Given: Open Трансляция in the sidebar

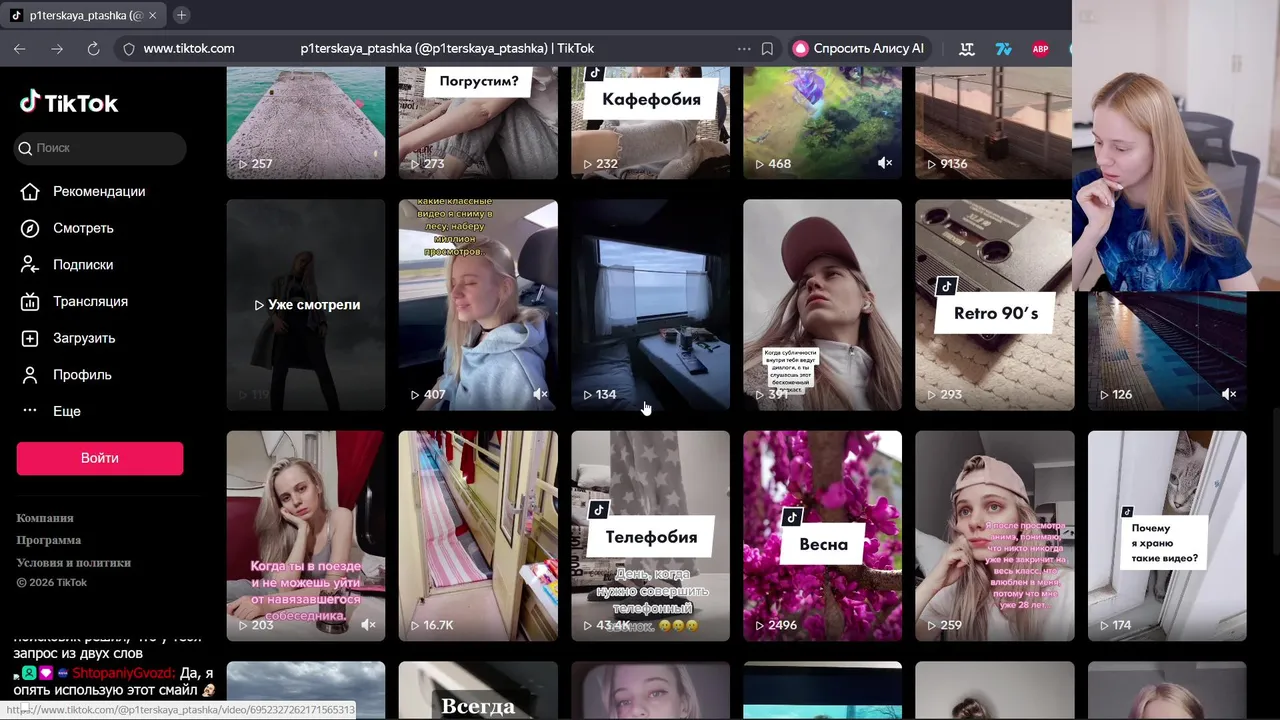Looking at the screenshot, I should [x=74, y=301].
